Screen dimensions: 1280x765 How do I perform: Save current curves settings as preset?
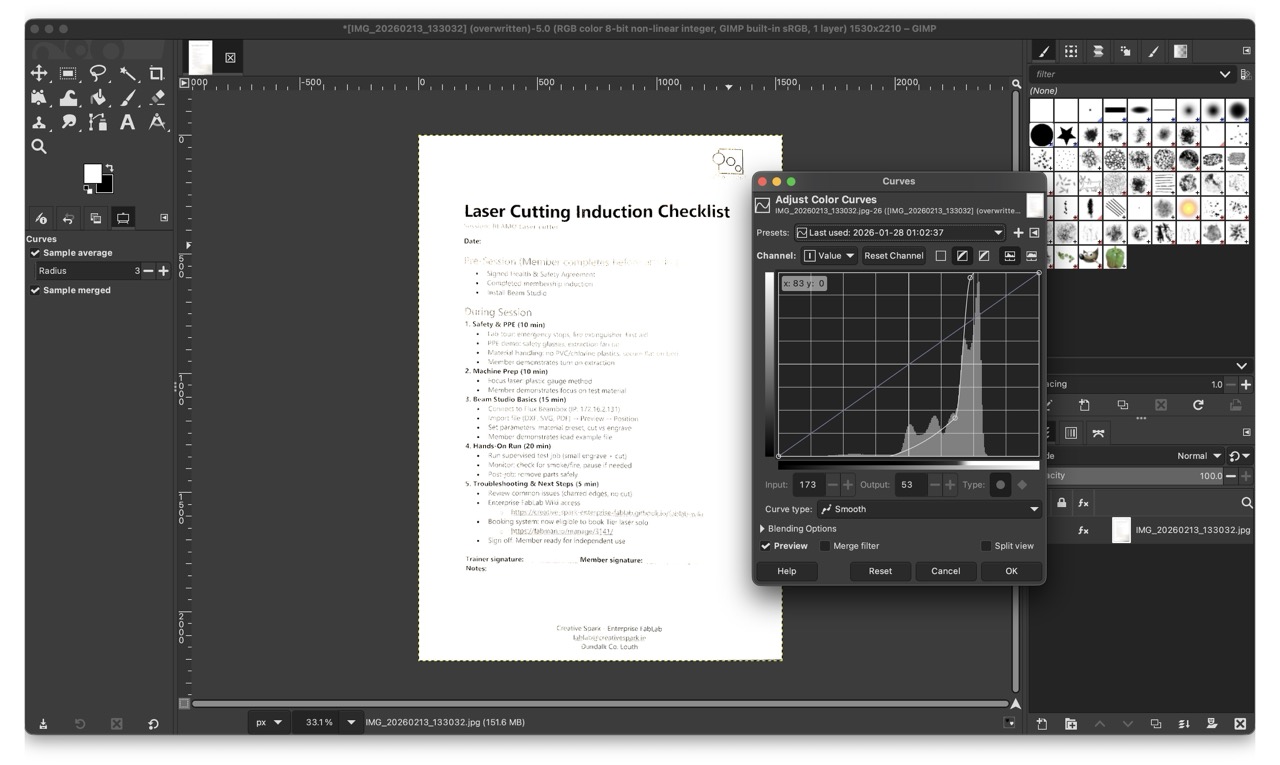click(x=1018, y=233)
